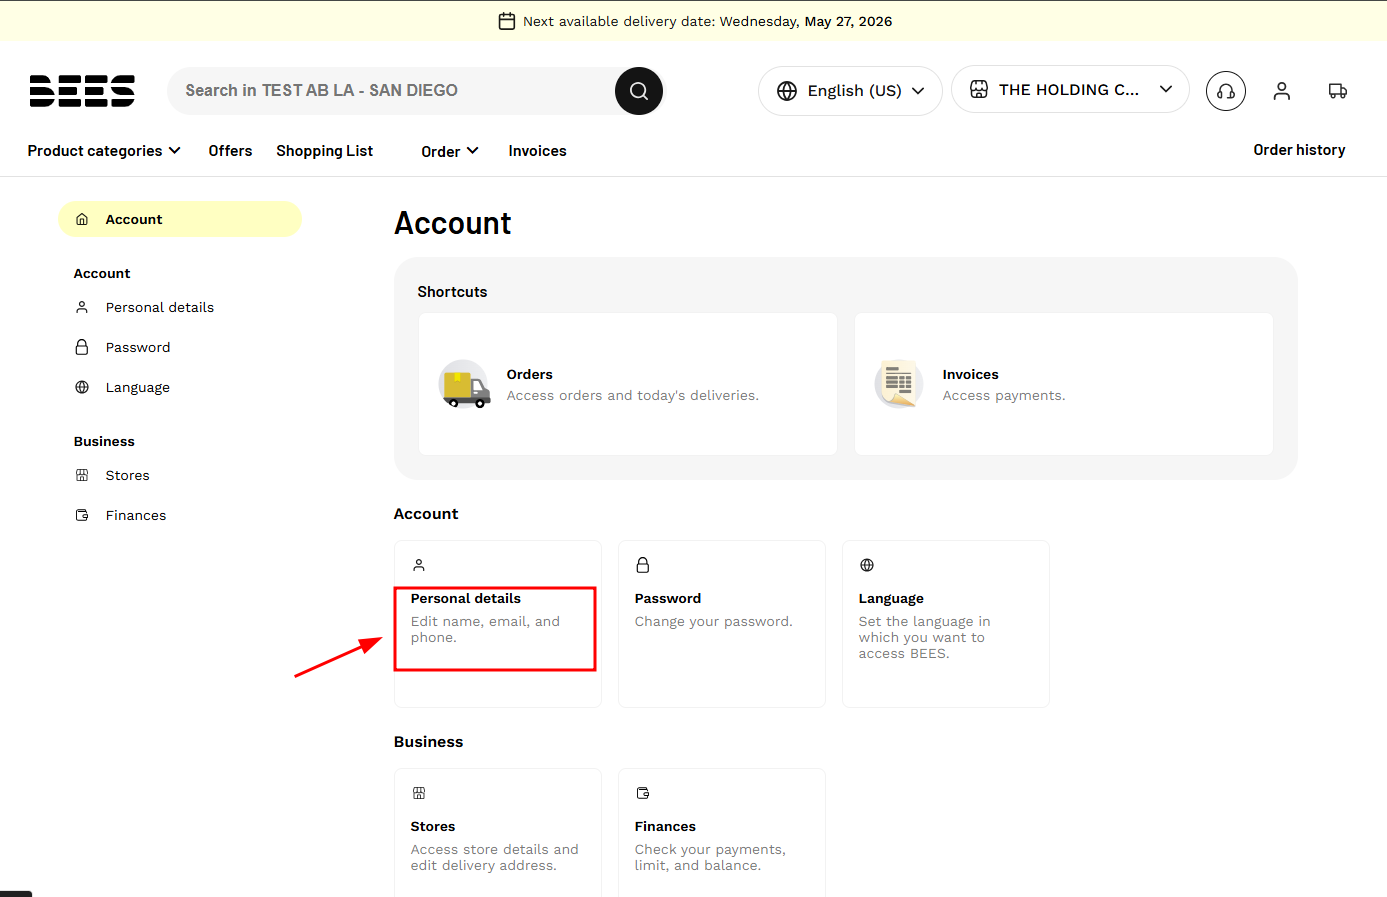Click 'Change your password.' description
The height and width of the screenshot is (897, 1387).
click(x=714, y=622)
